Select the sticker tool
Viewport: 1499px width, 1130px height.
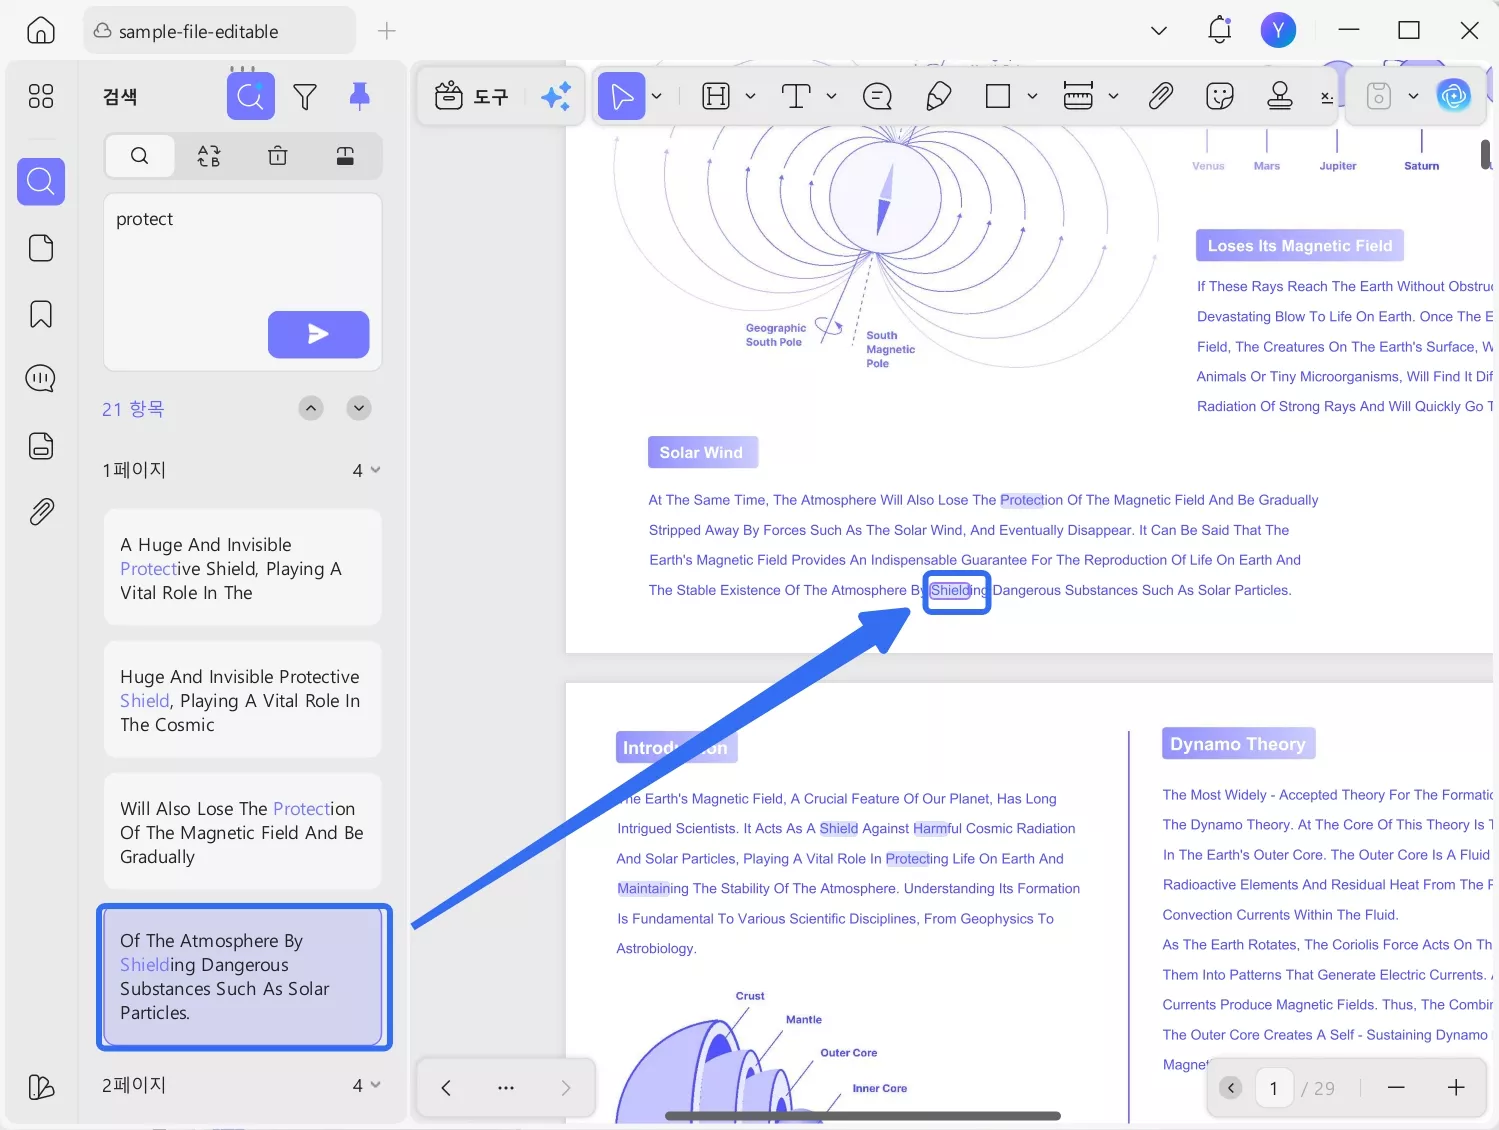click(1220, 96)
